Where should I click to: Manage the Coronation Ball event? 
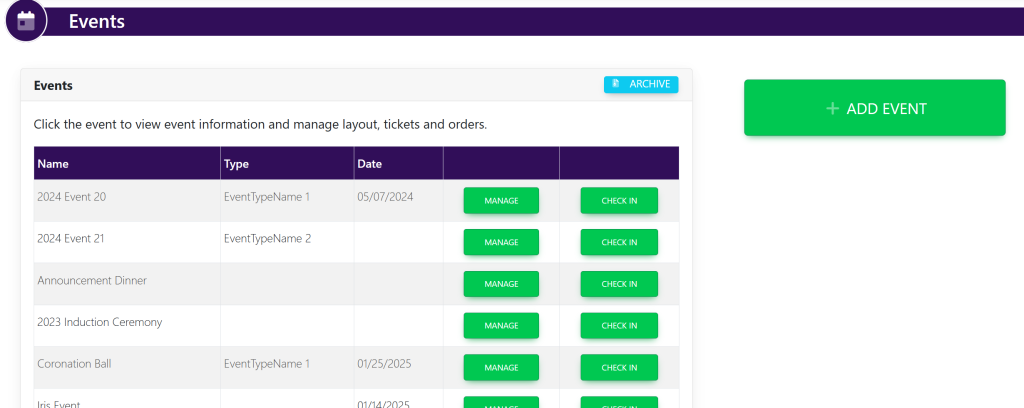501,368
